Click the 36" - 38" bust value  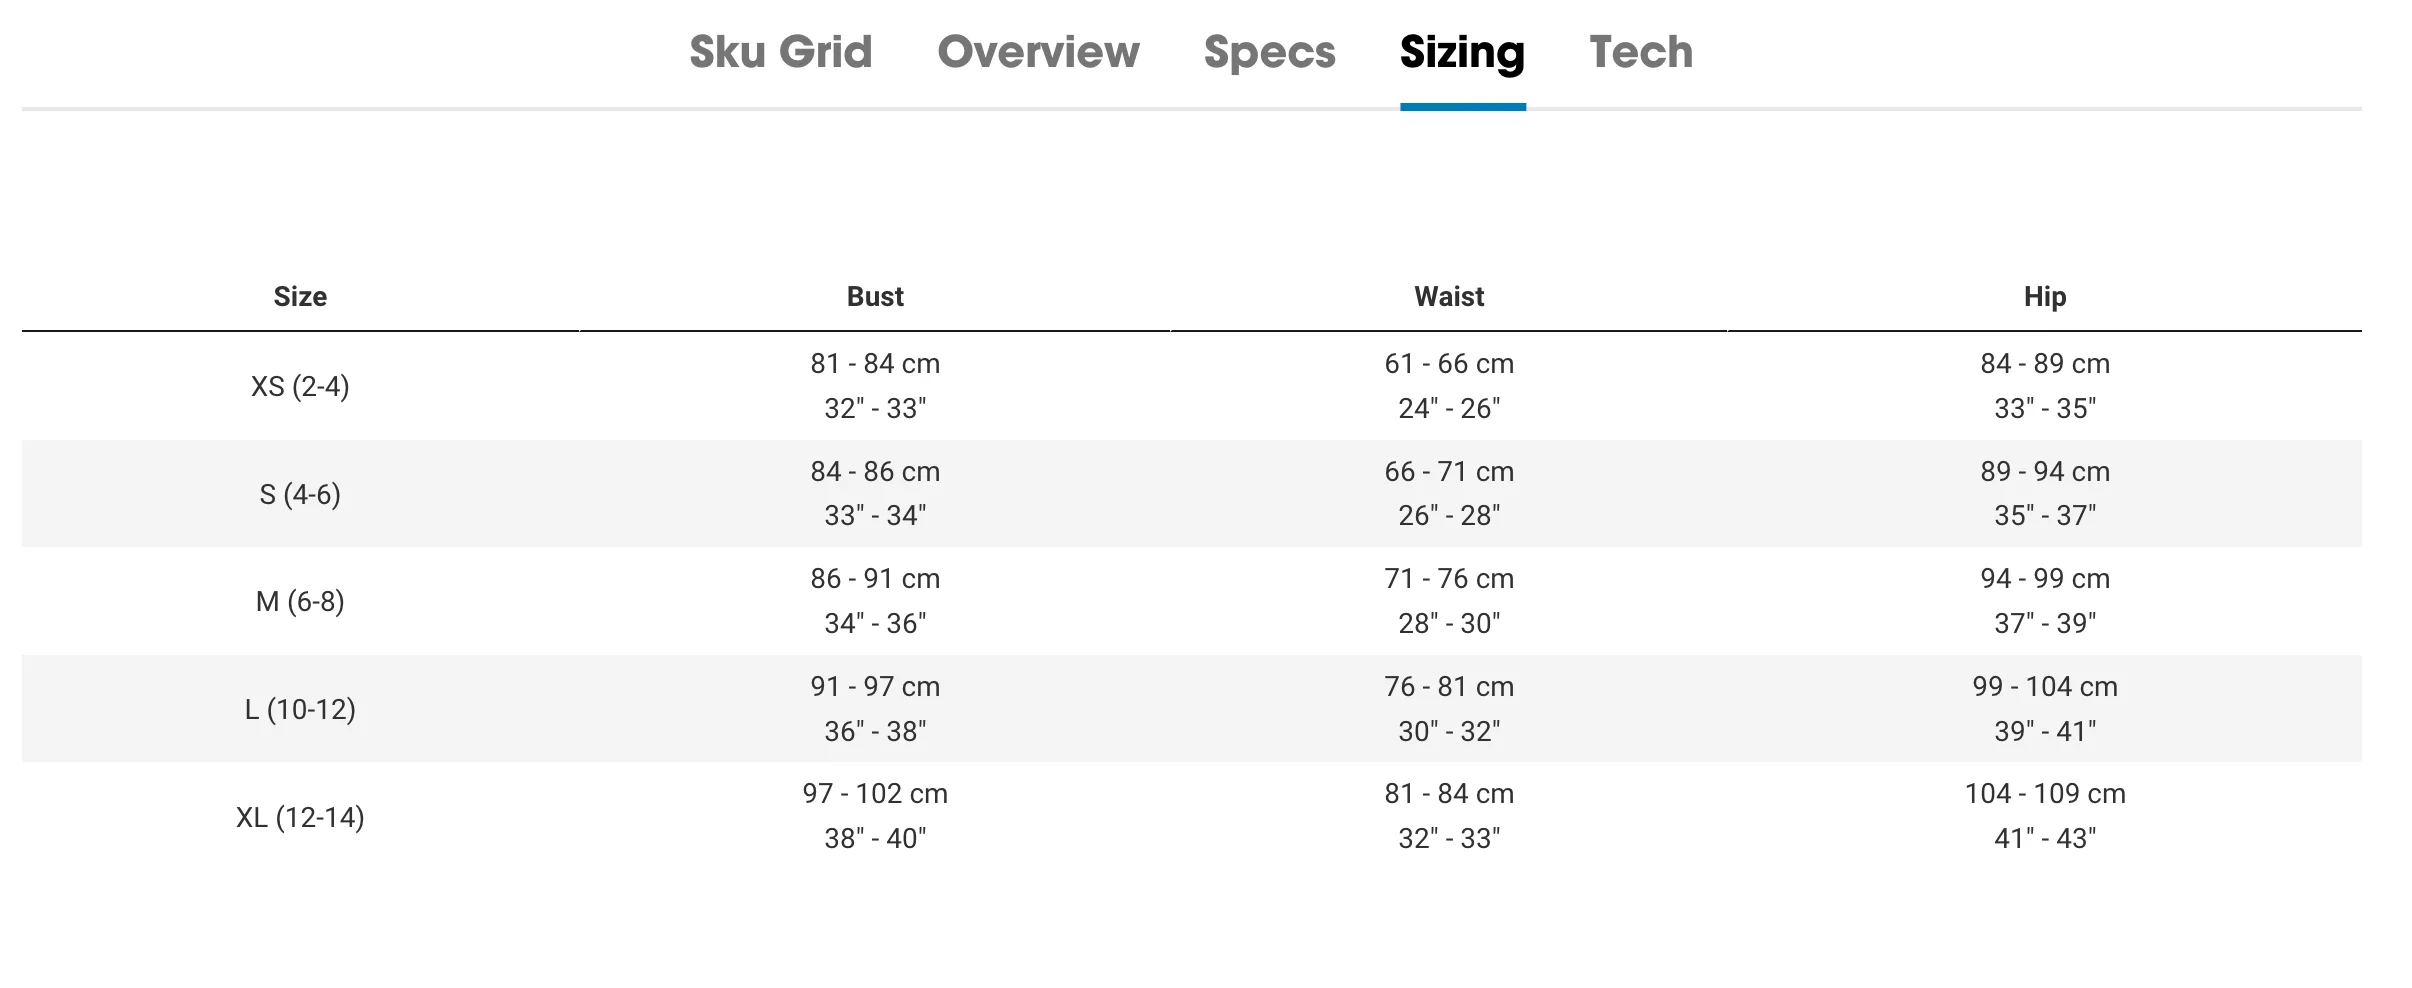(875, 731)
